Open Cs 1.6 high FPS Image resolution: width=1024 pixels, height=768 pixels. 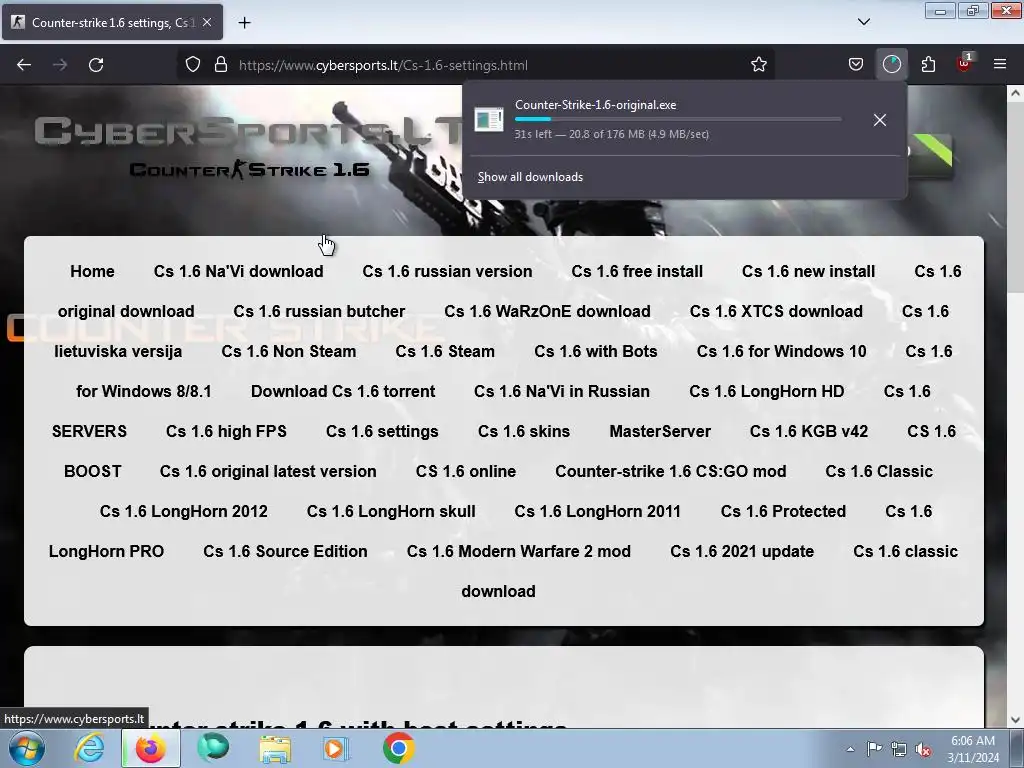[x=226, y=432]
